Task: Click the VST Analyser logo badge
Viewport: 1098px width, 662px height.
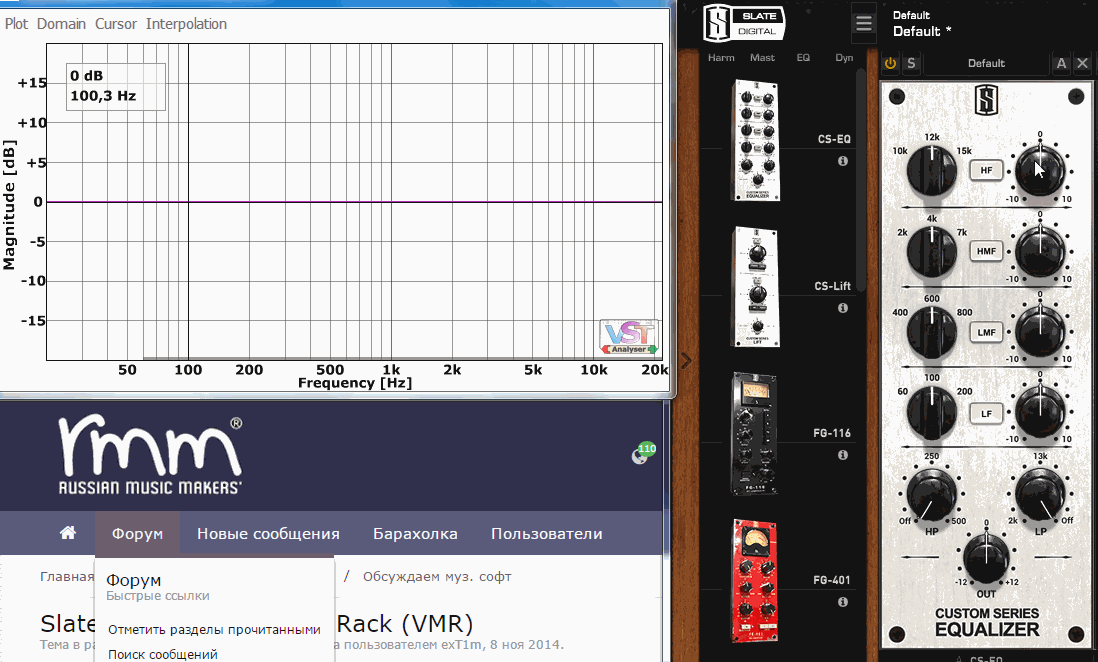Action: click(629, 337)
